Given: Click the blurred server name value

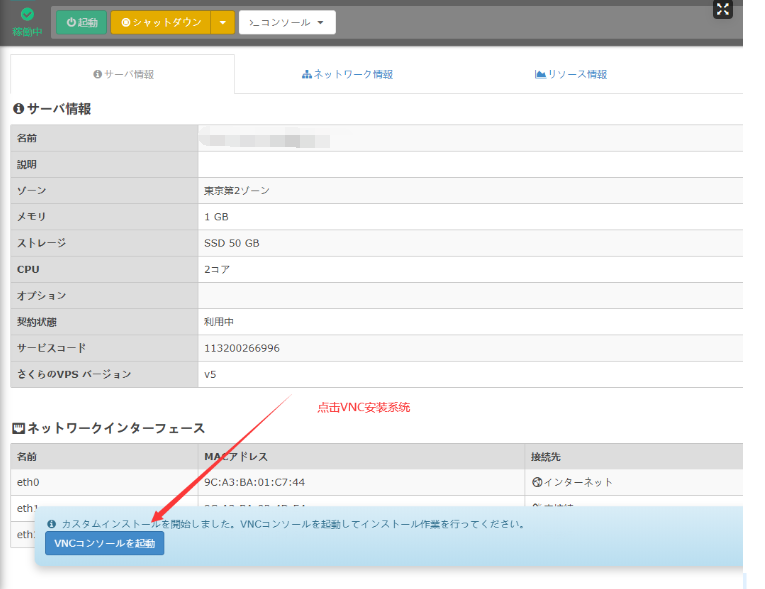Looking at the screenshot, I should 266,138.
